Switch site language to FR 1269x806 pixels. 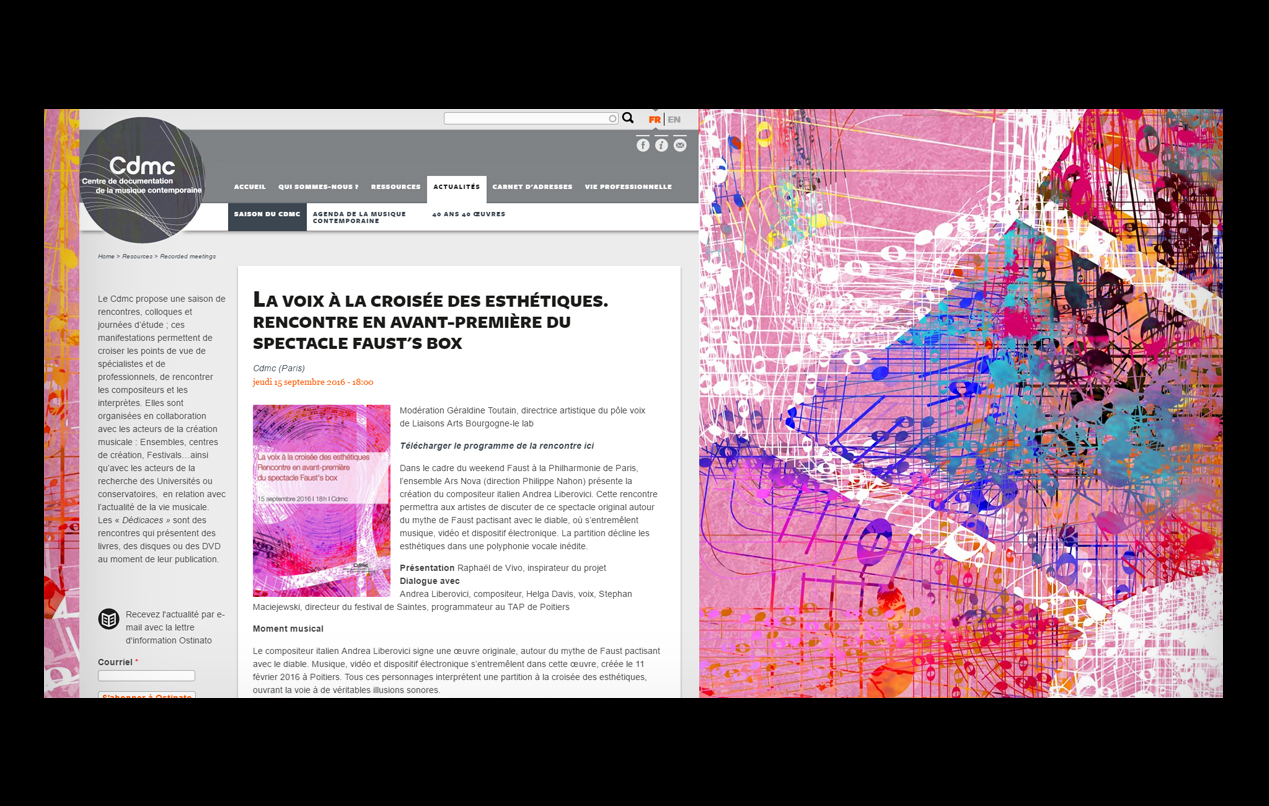655,120
